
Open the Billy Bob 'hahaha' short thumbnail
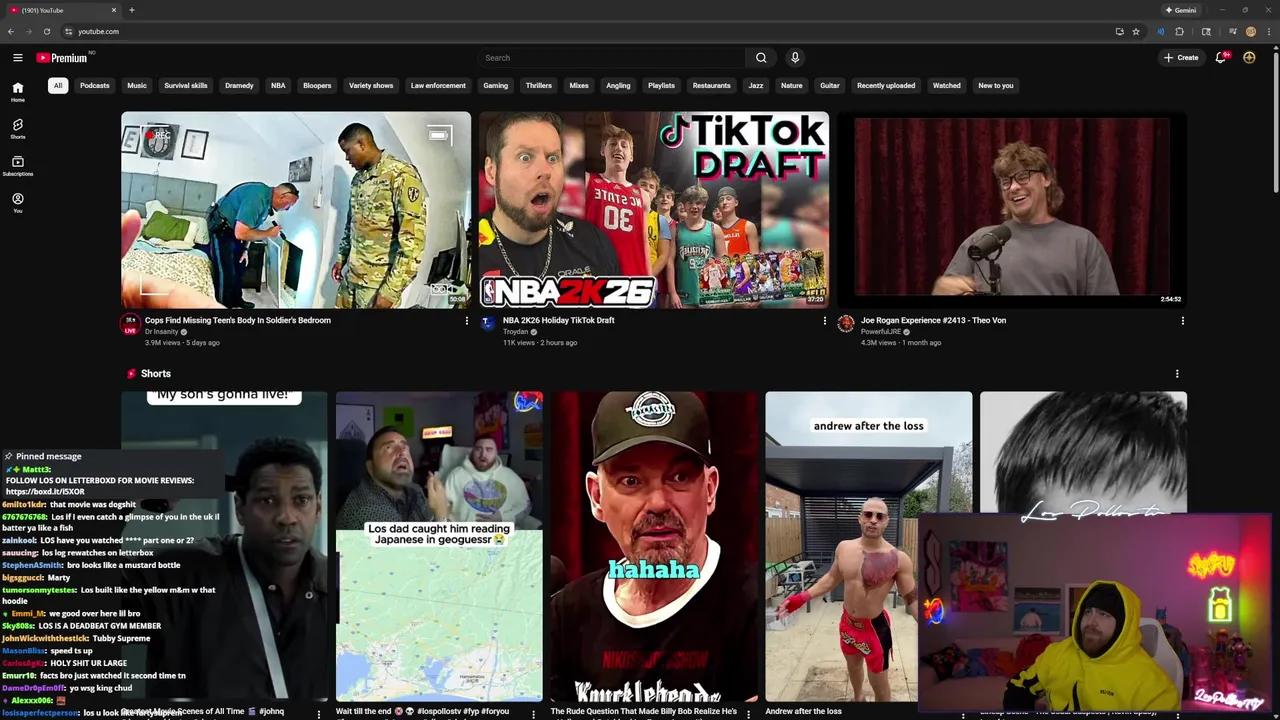654,546
